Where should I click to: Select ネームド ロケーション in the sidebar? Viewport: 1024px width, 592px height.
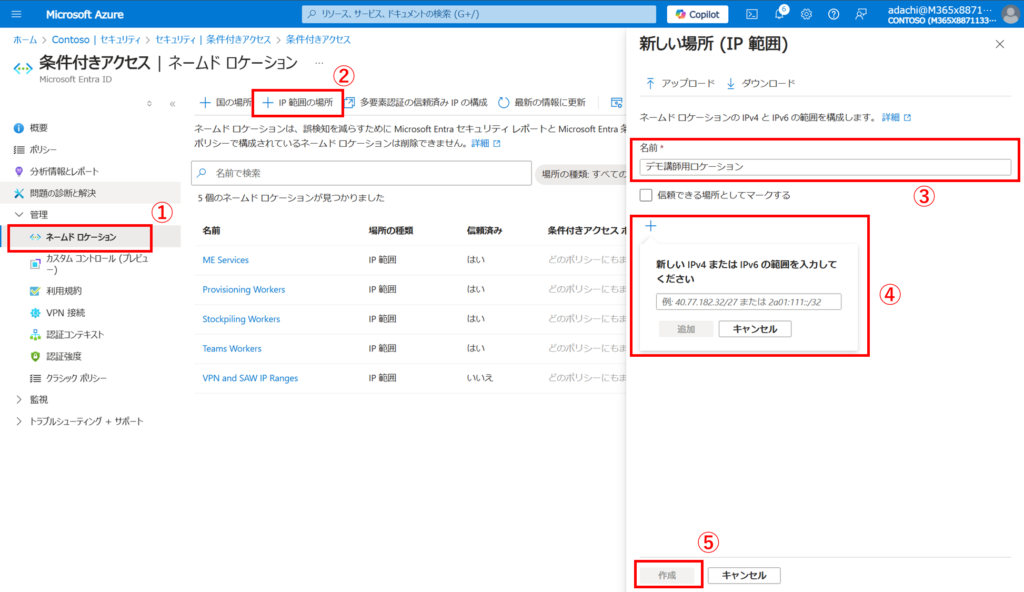pos(80,237)
